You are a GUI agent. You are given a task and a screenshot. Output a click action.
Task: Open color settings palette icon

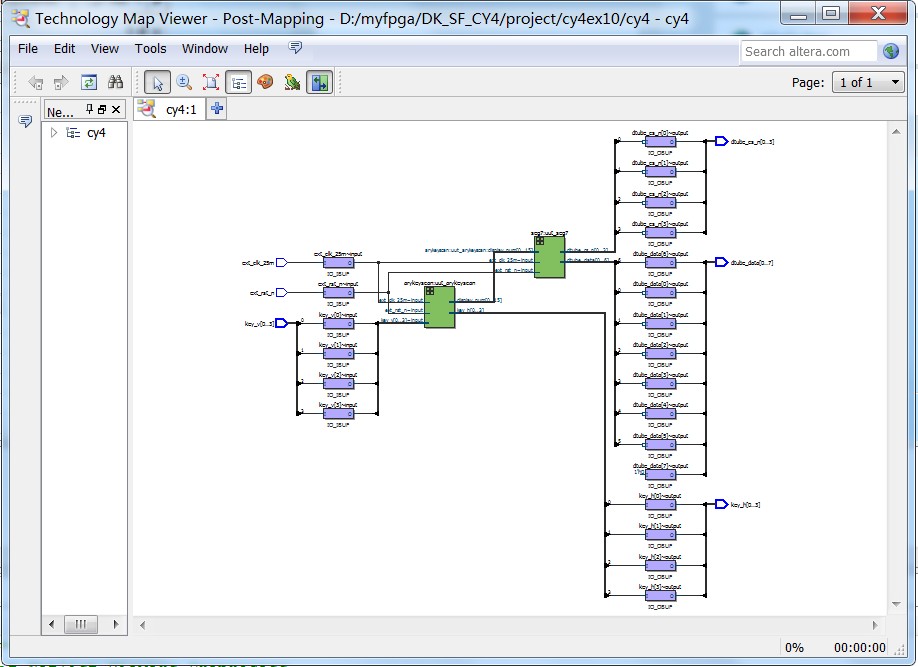click(x=265, y=83)
